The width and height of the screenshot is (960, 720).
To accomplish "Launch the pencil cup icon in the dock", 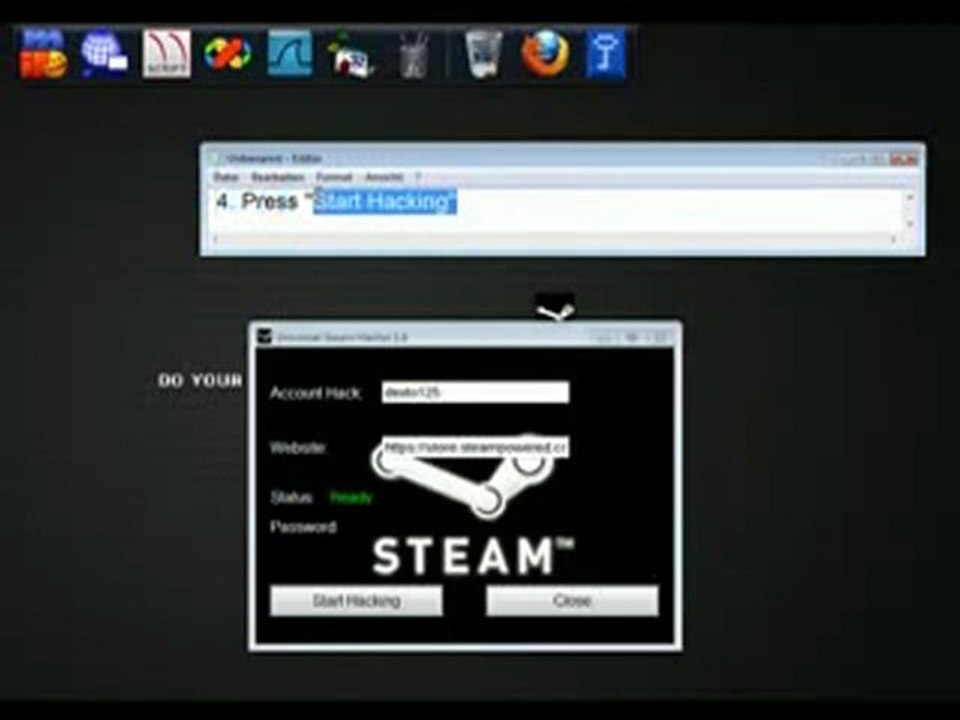I will tap(414, 55).
